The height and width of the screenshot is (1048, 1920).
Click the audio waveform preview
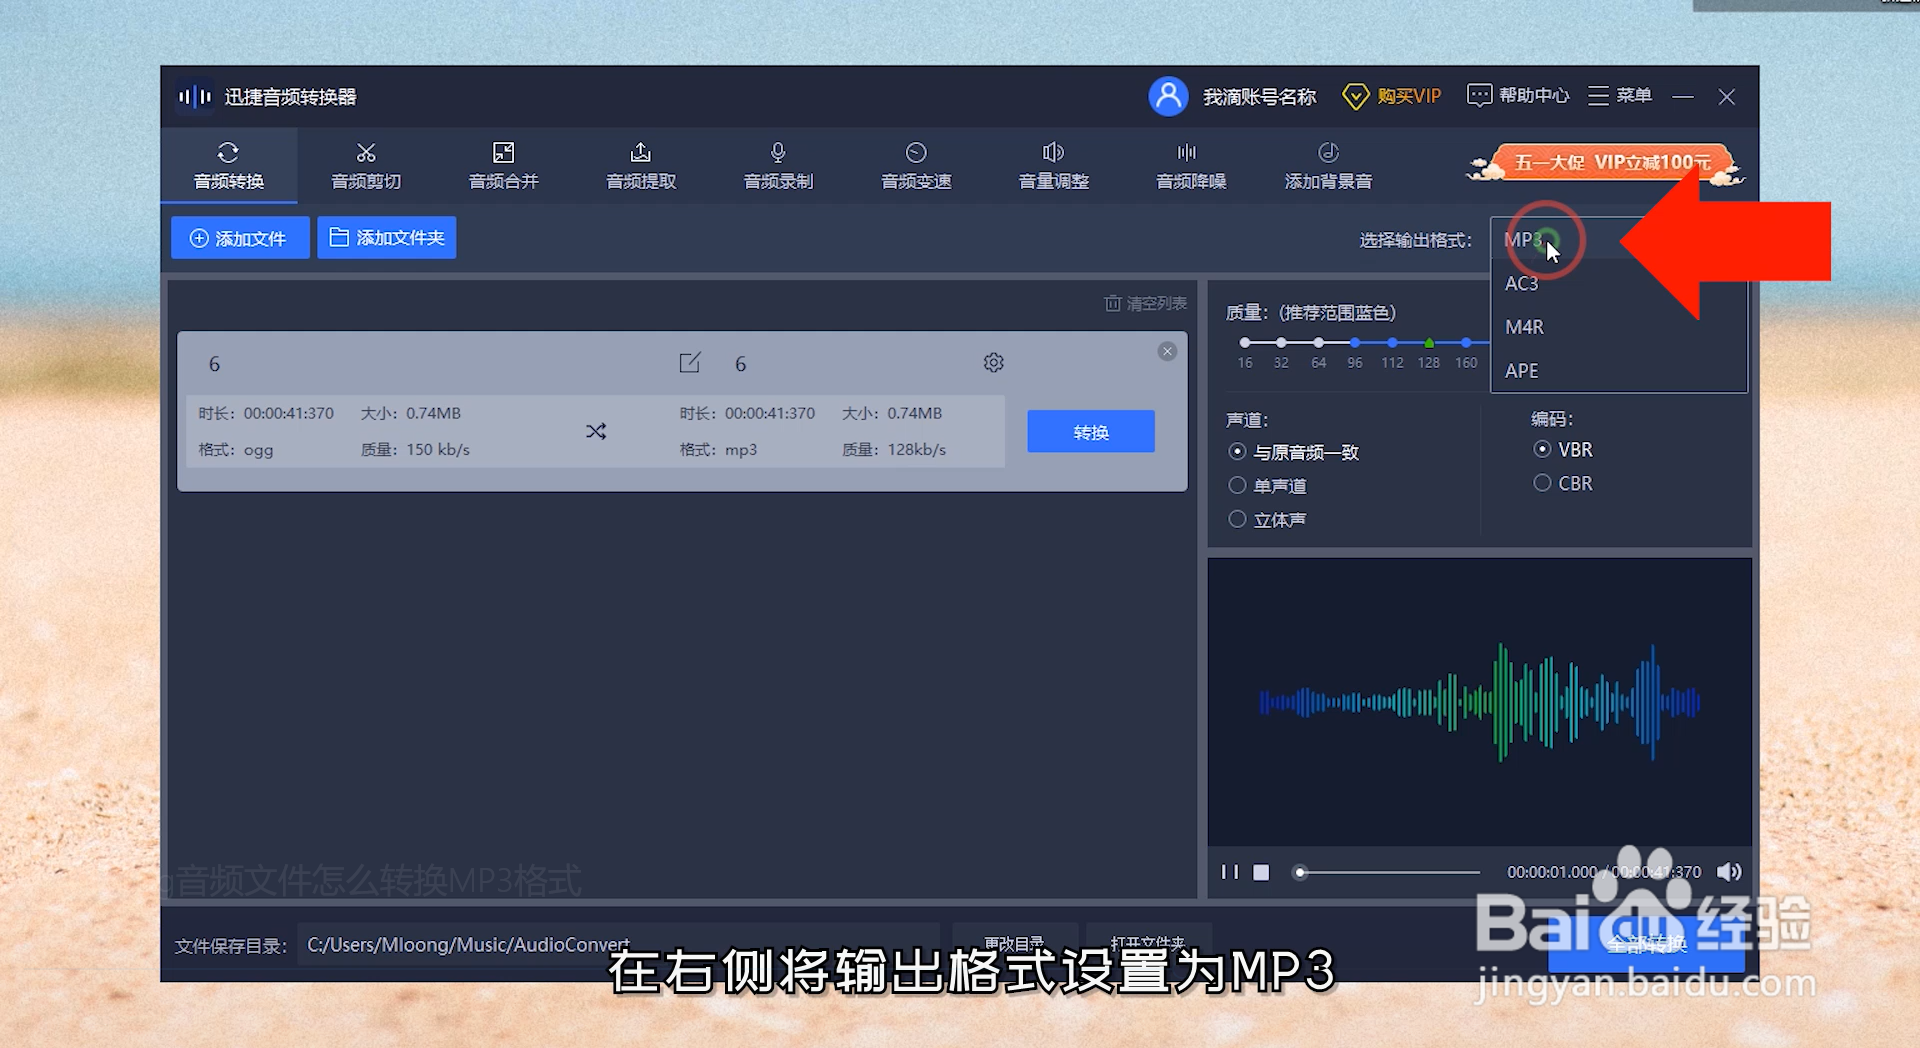(1480, 703)
